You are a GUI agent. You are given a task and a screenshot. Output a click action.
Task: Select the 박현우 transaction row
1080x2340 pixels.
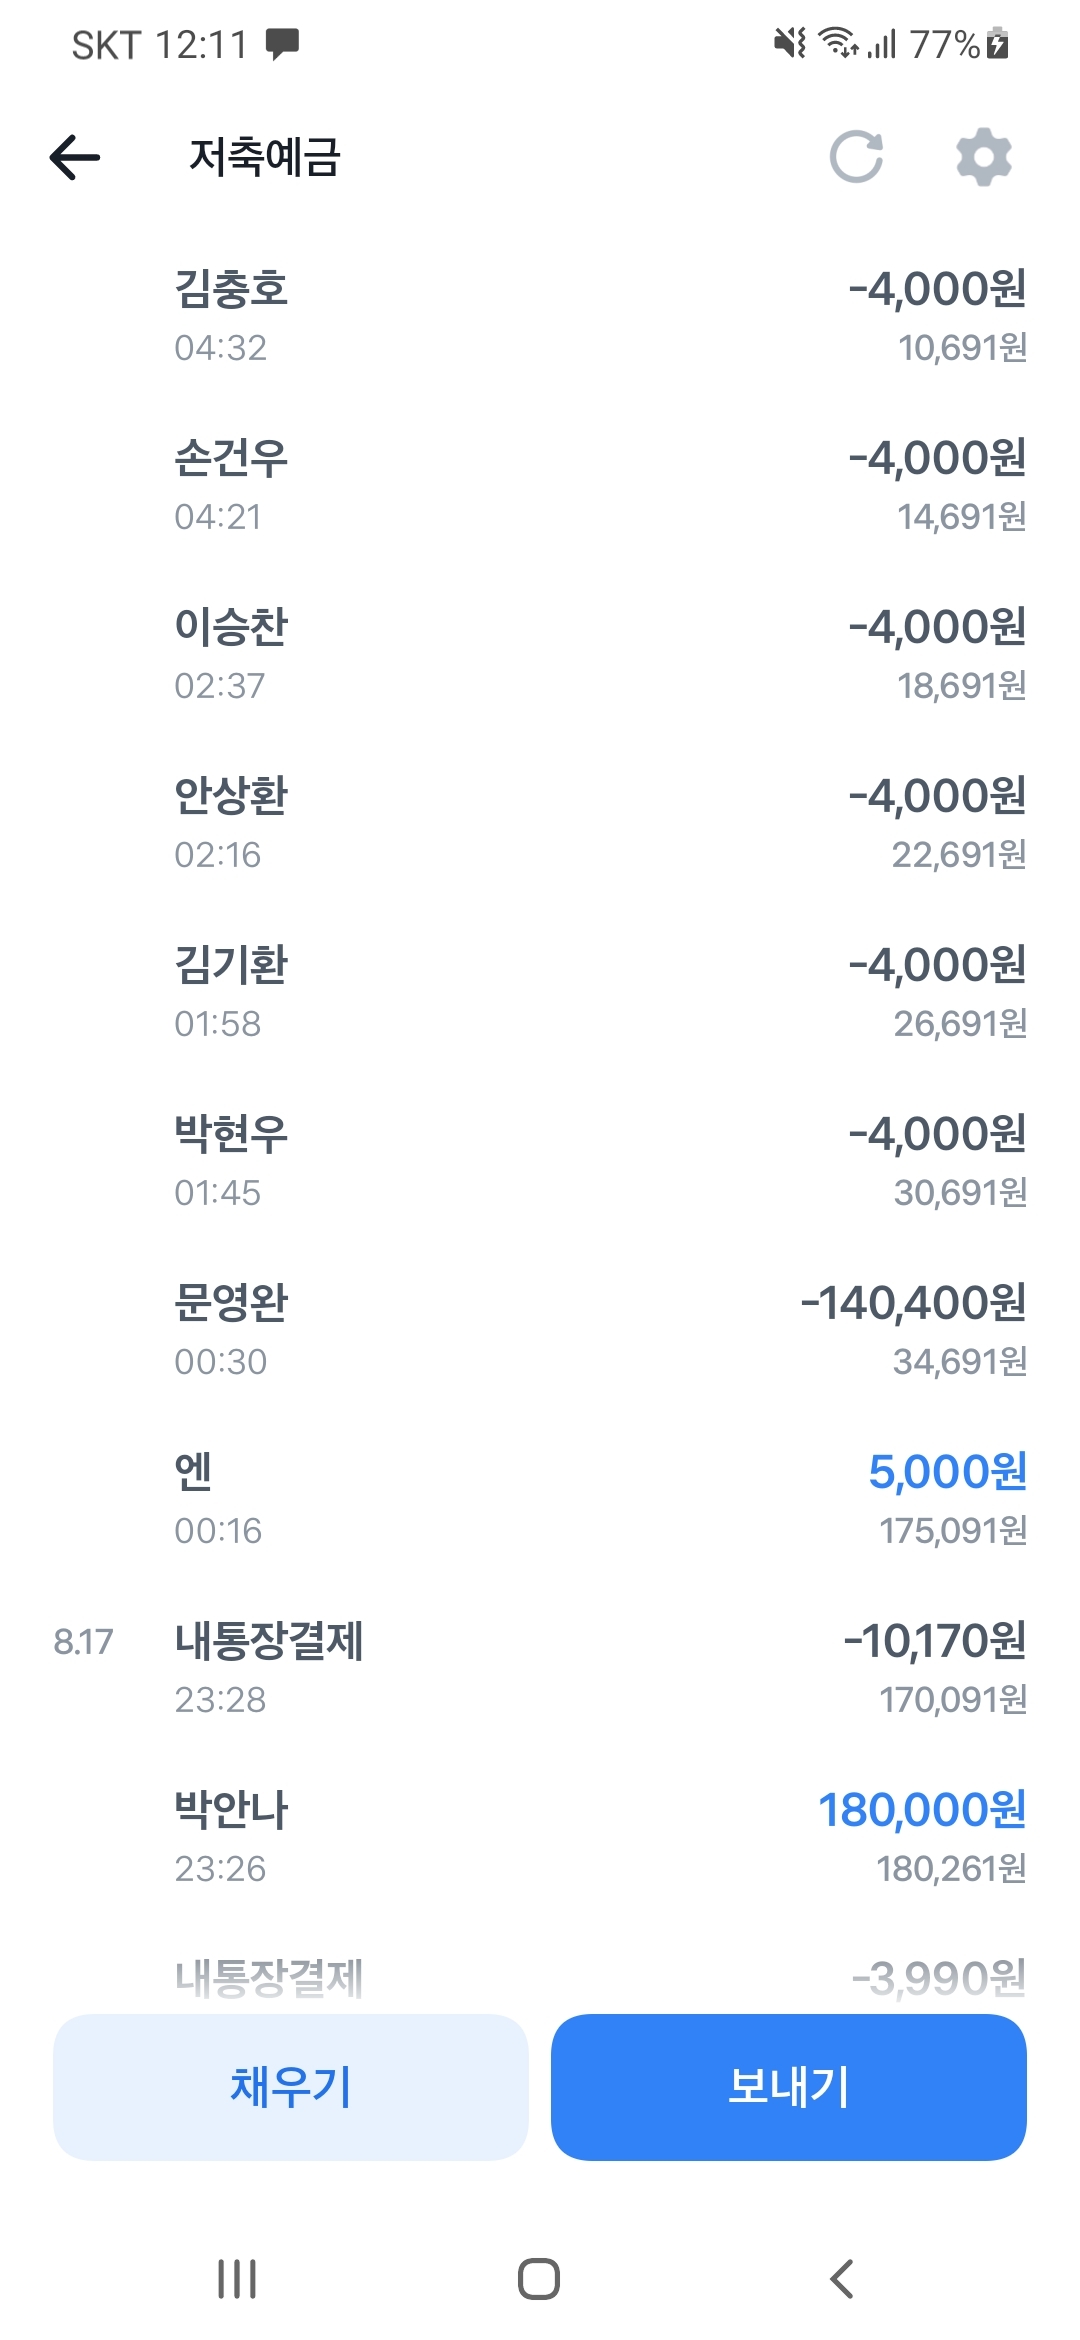click(x=540, y=1162)
